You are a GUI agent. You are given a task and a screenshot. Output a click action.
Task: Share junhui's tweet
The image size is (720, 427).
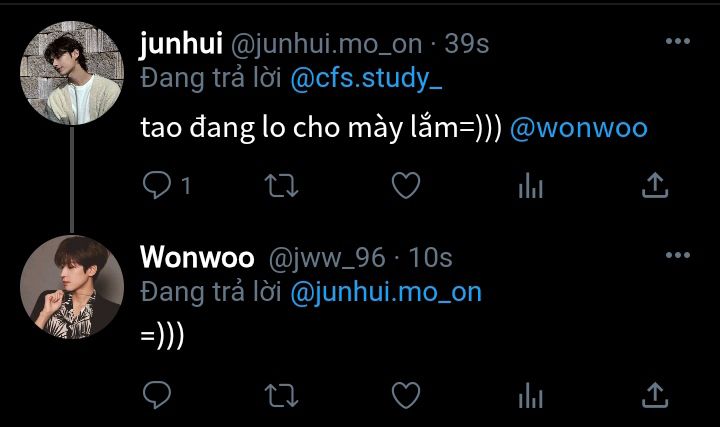point(655,185)
